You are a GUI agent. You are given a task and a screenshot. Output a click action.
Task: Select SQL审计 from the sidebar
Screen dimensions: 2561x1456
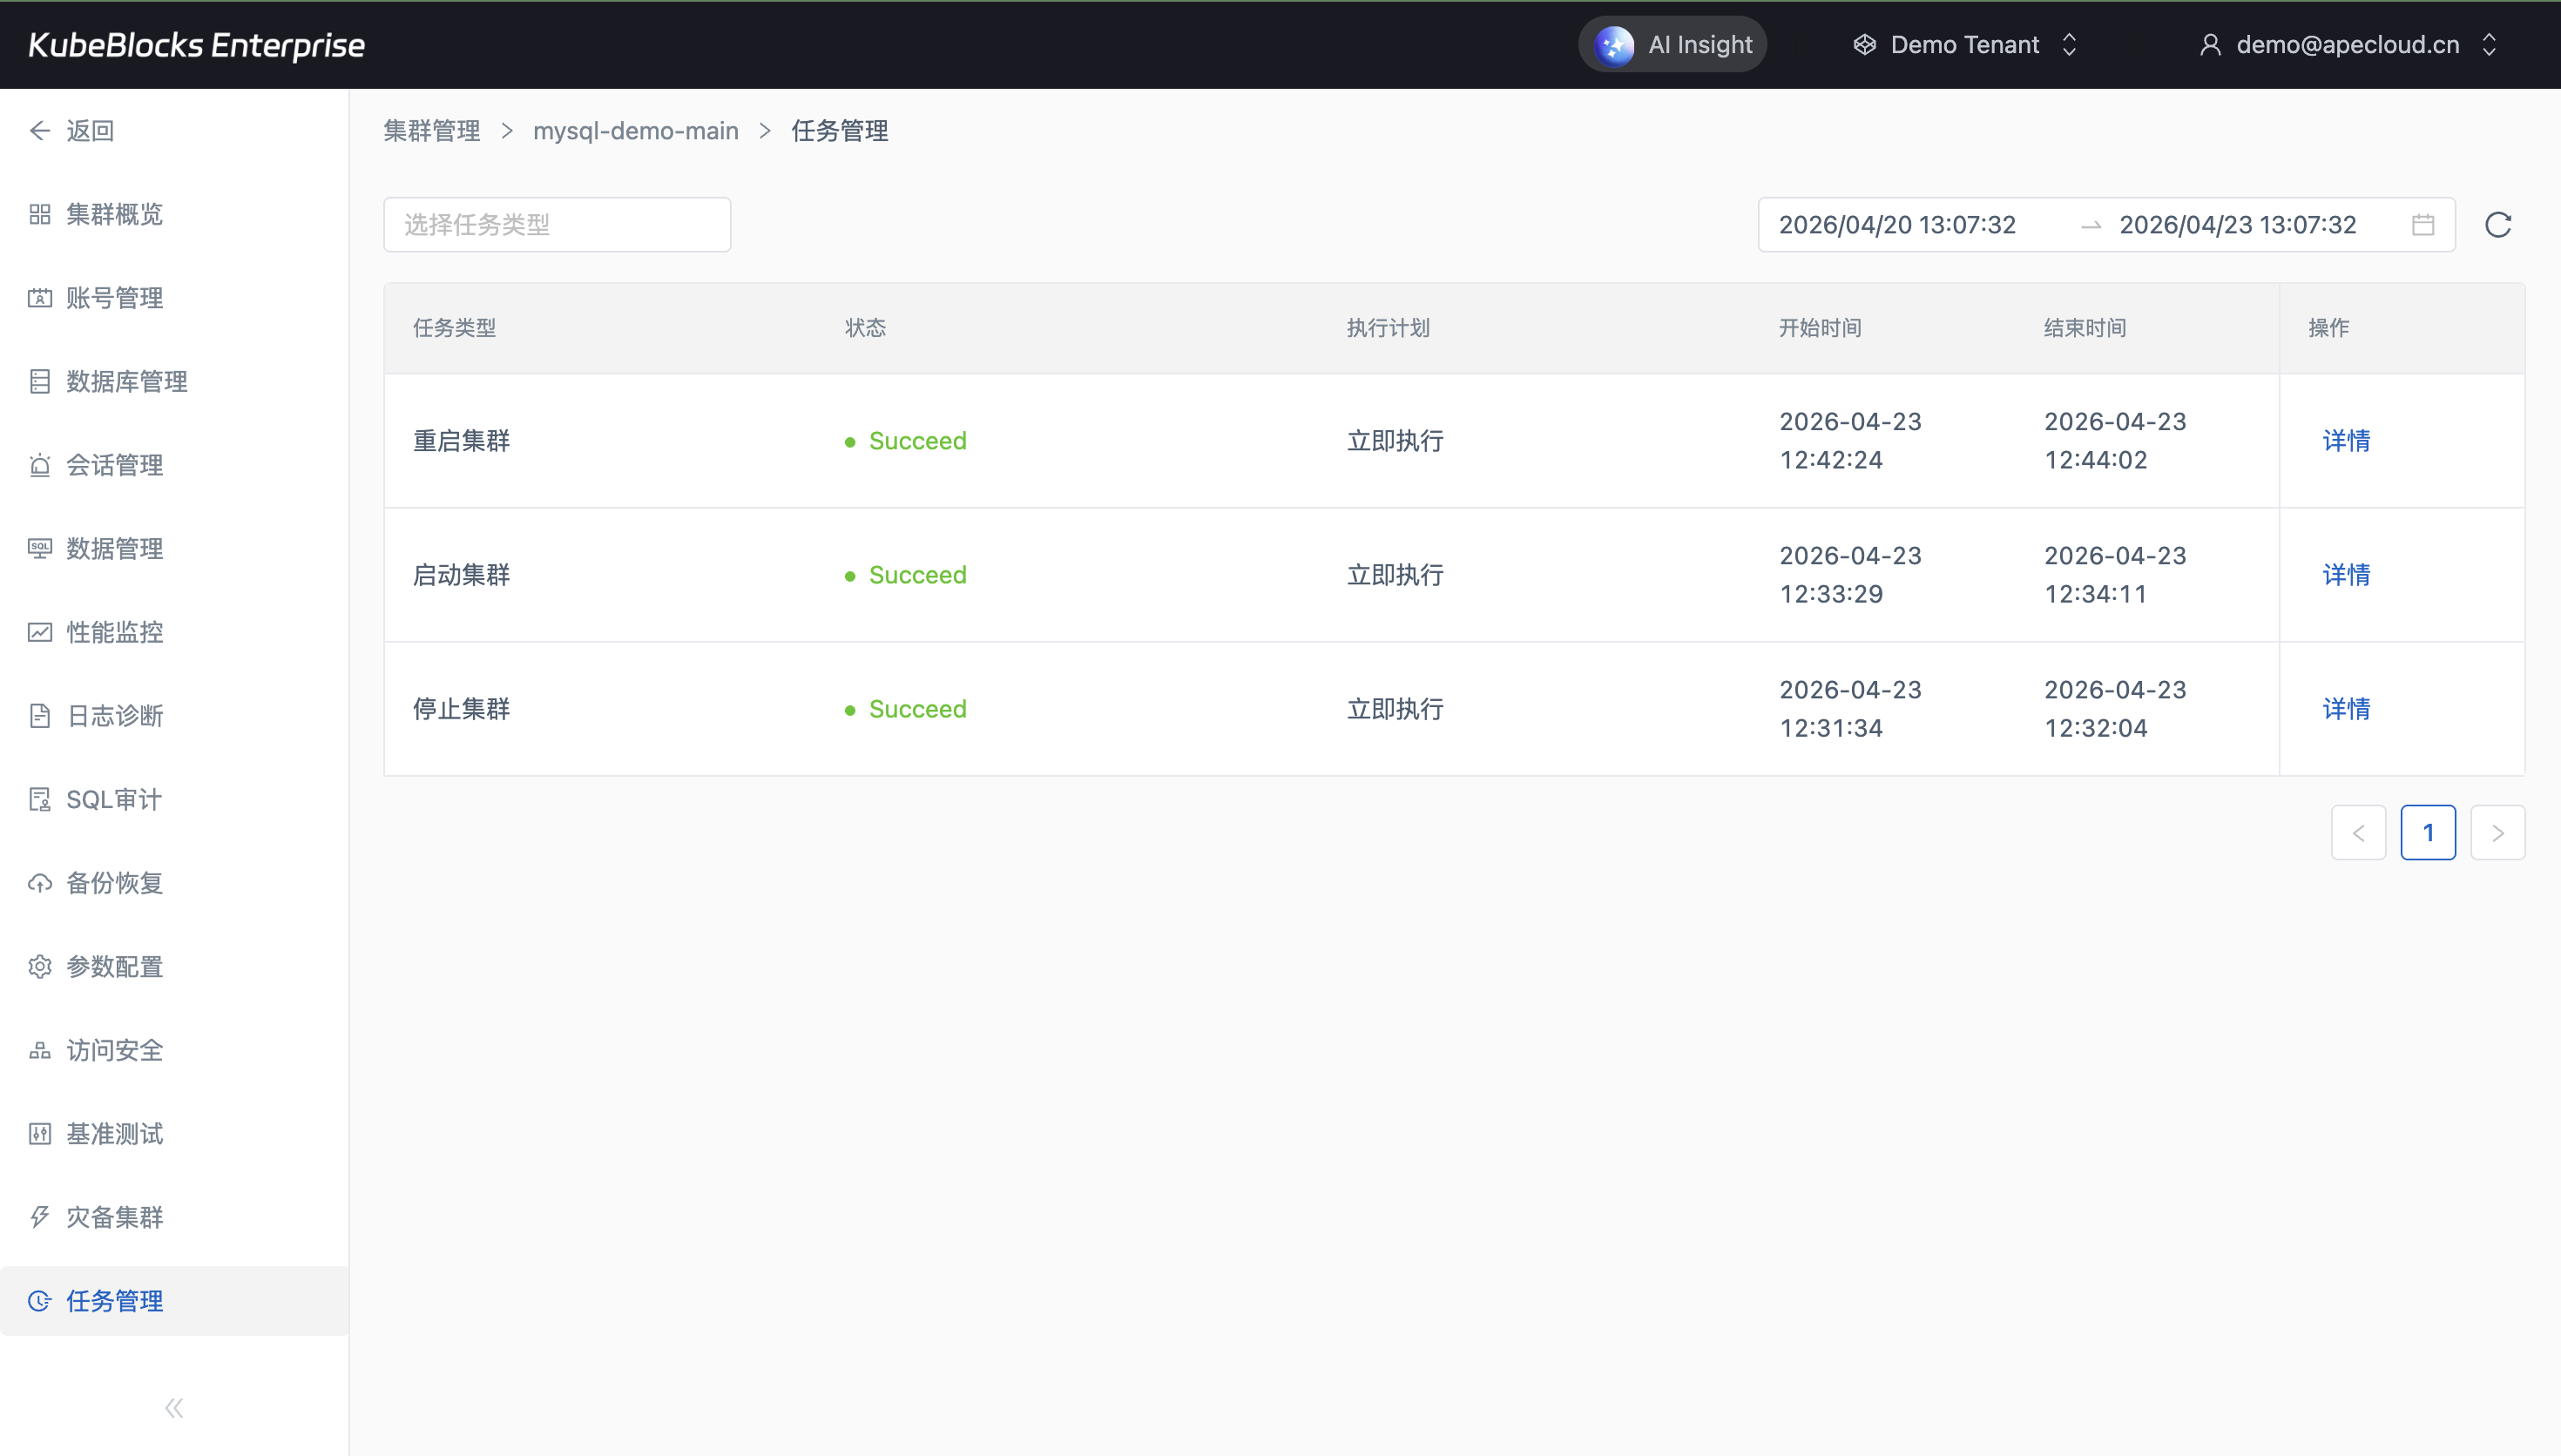coord(113,800)
